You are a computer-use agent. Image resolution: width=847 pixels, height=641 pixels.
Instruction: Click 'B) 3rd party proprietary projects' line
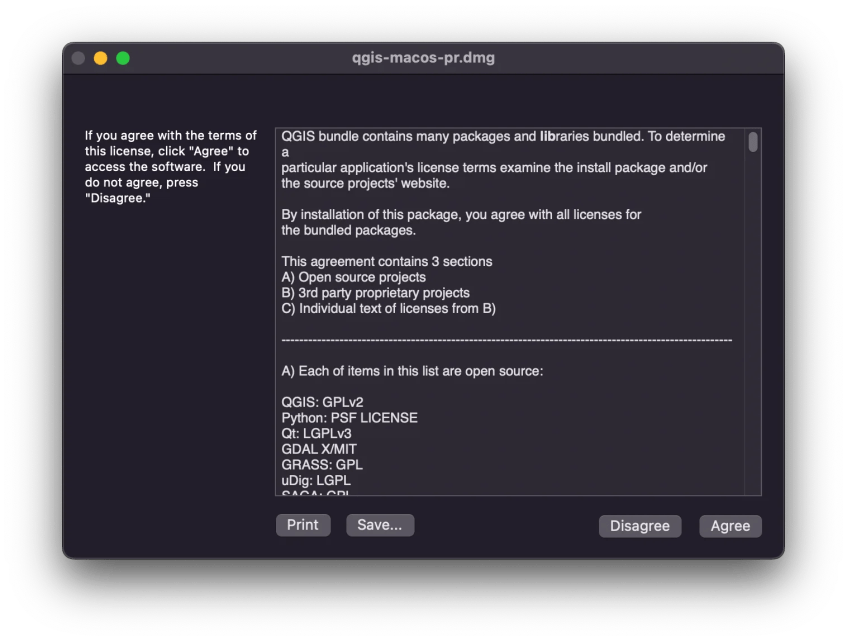pos(375,293)
